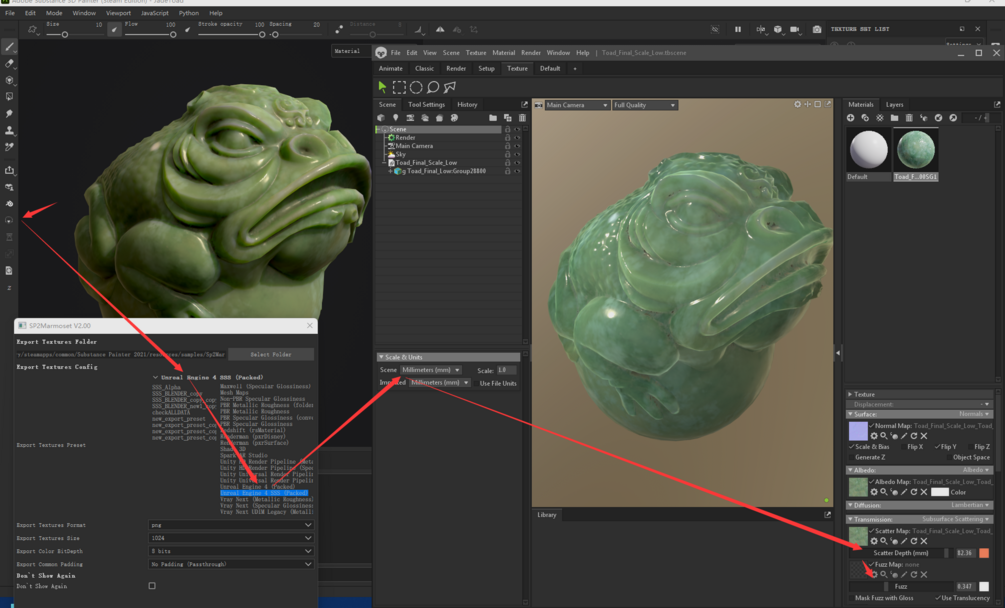Enable the Object Space checkbox
Viewport: 1005px width, 608px height.
[949, 457]
